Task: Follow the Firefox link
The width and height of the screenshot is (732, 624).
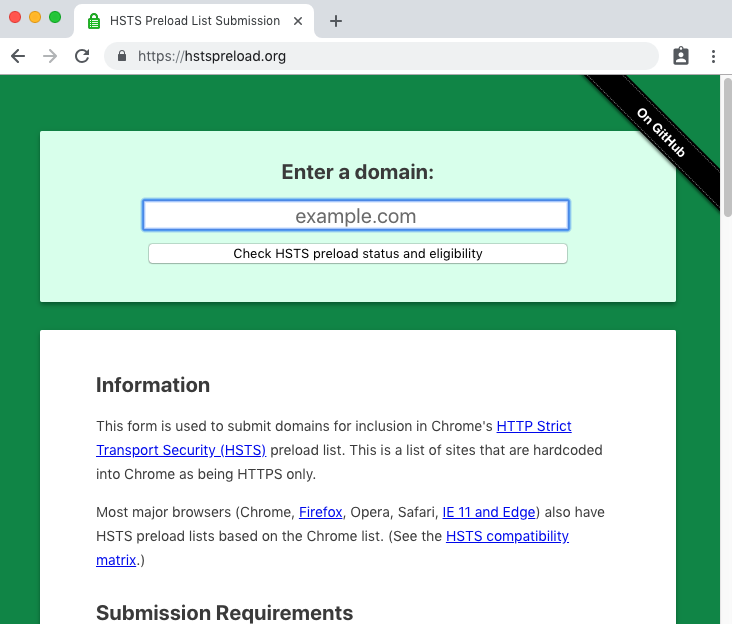Action: [x=320, y=512]
